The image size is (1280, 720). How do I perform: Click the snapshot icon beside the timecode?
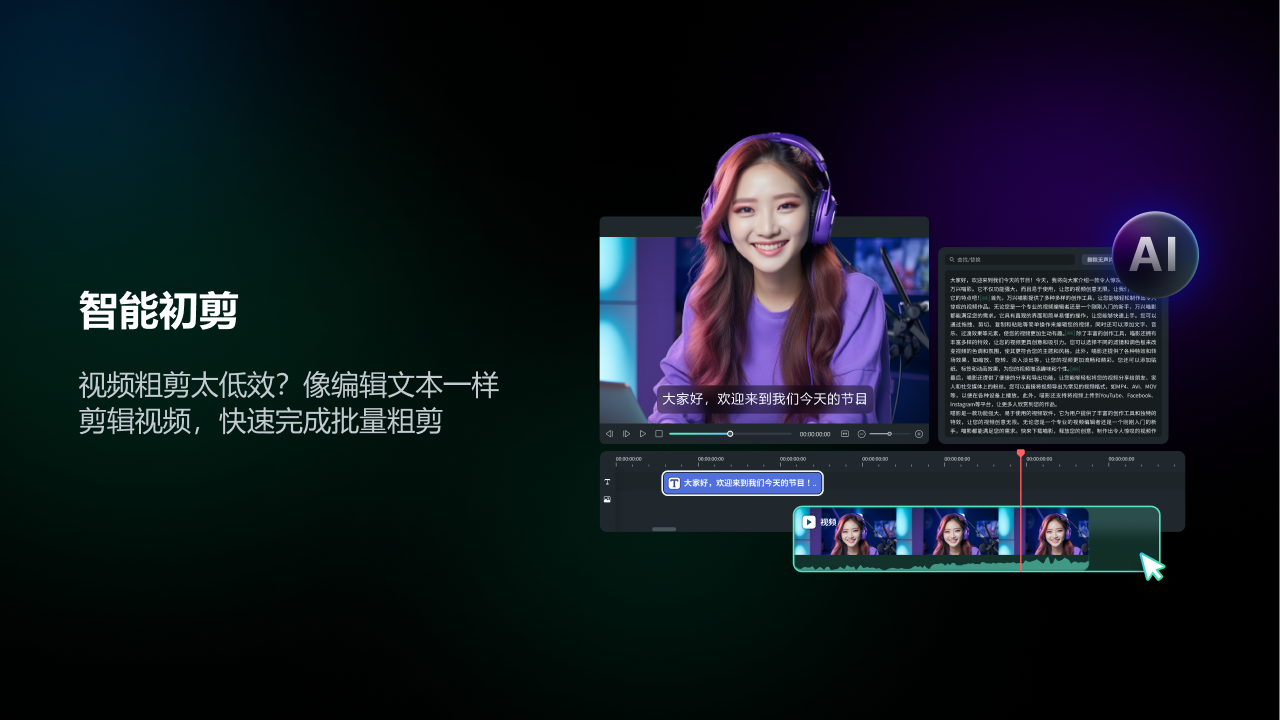click(845, 434)
